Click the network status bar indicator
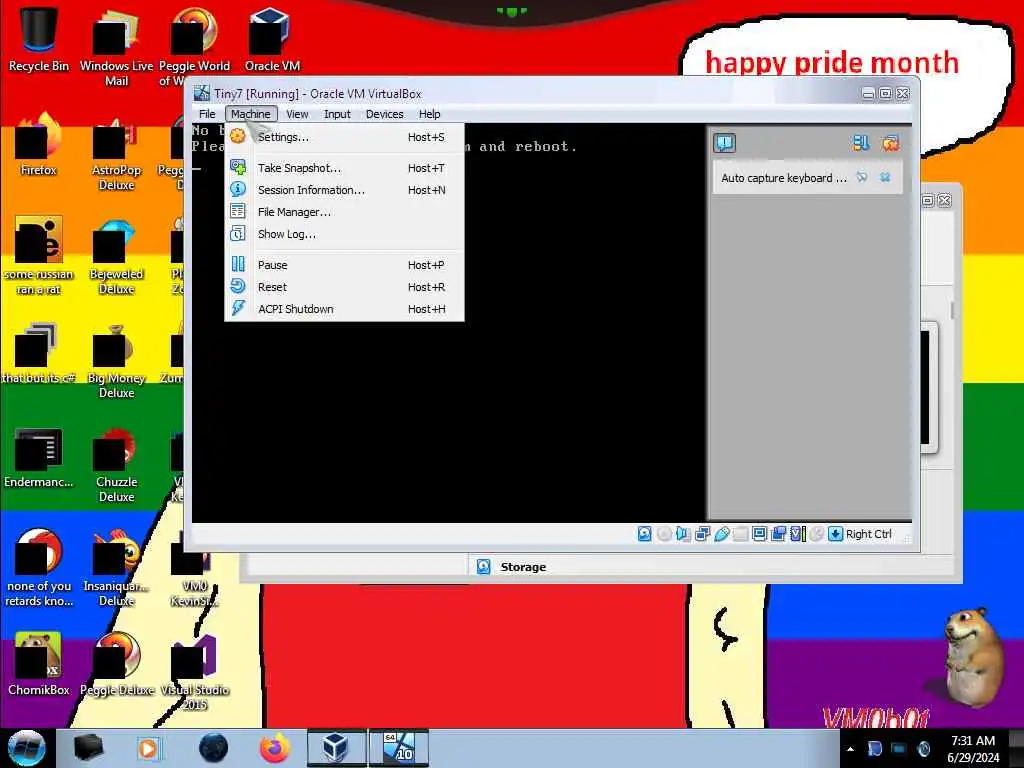 (x=703, y=534)
